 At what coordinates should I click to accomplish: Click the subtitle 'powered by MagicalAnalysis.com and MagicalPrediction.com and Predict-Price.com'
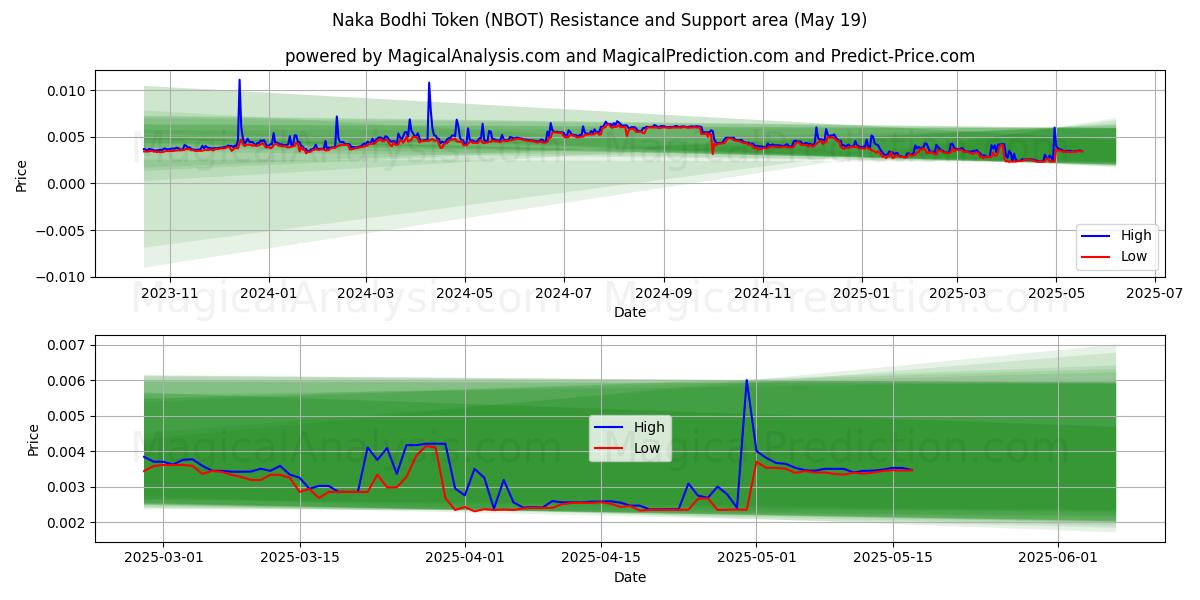pos(630,56)
